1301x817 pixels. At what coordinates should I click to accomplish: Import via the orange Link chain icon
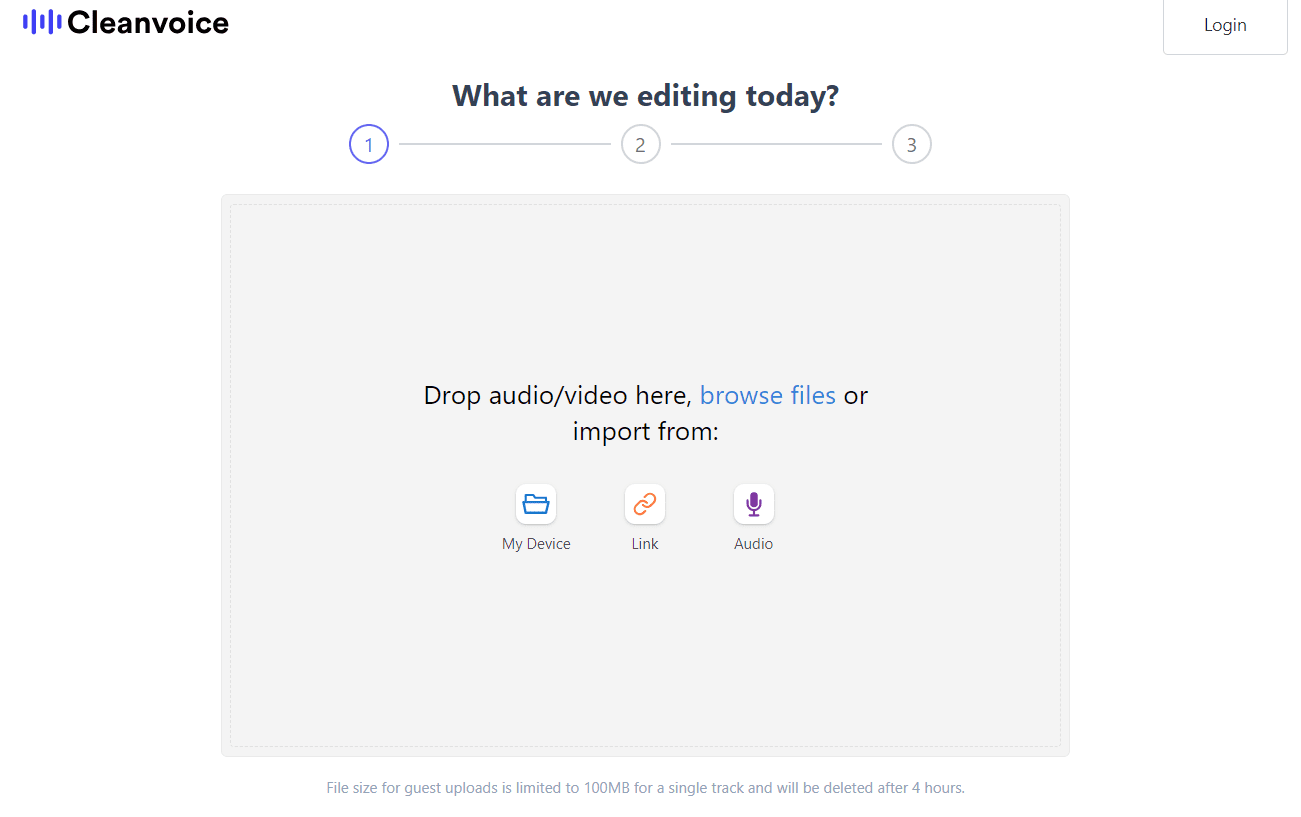coord(645,504)
